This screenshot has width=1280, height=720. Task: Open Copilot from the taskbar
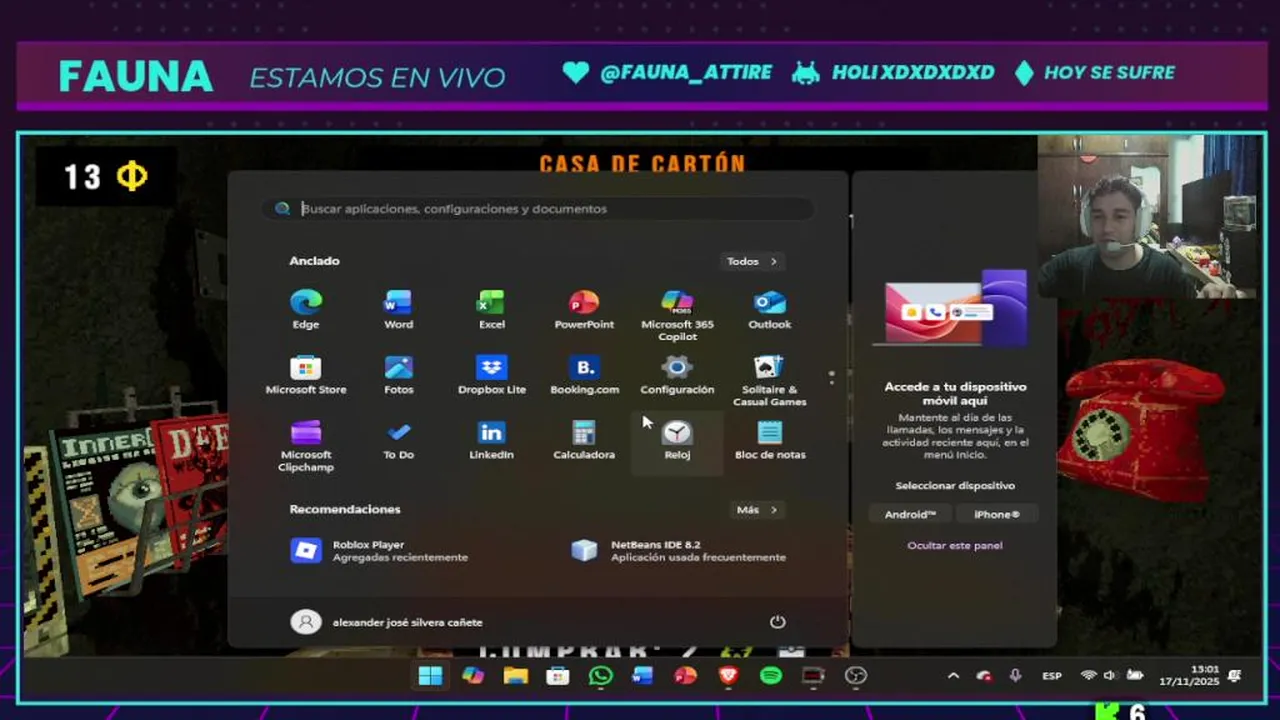pyautogui.click(x=473, y=676)
